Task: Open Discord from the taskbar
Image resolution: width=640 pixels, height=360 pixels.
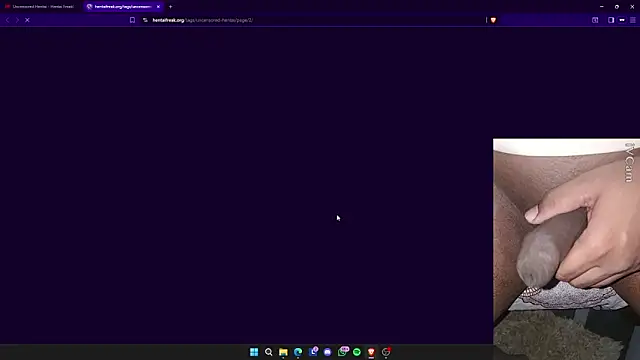Action: tap(327, 352)
